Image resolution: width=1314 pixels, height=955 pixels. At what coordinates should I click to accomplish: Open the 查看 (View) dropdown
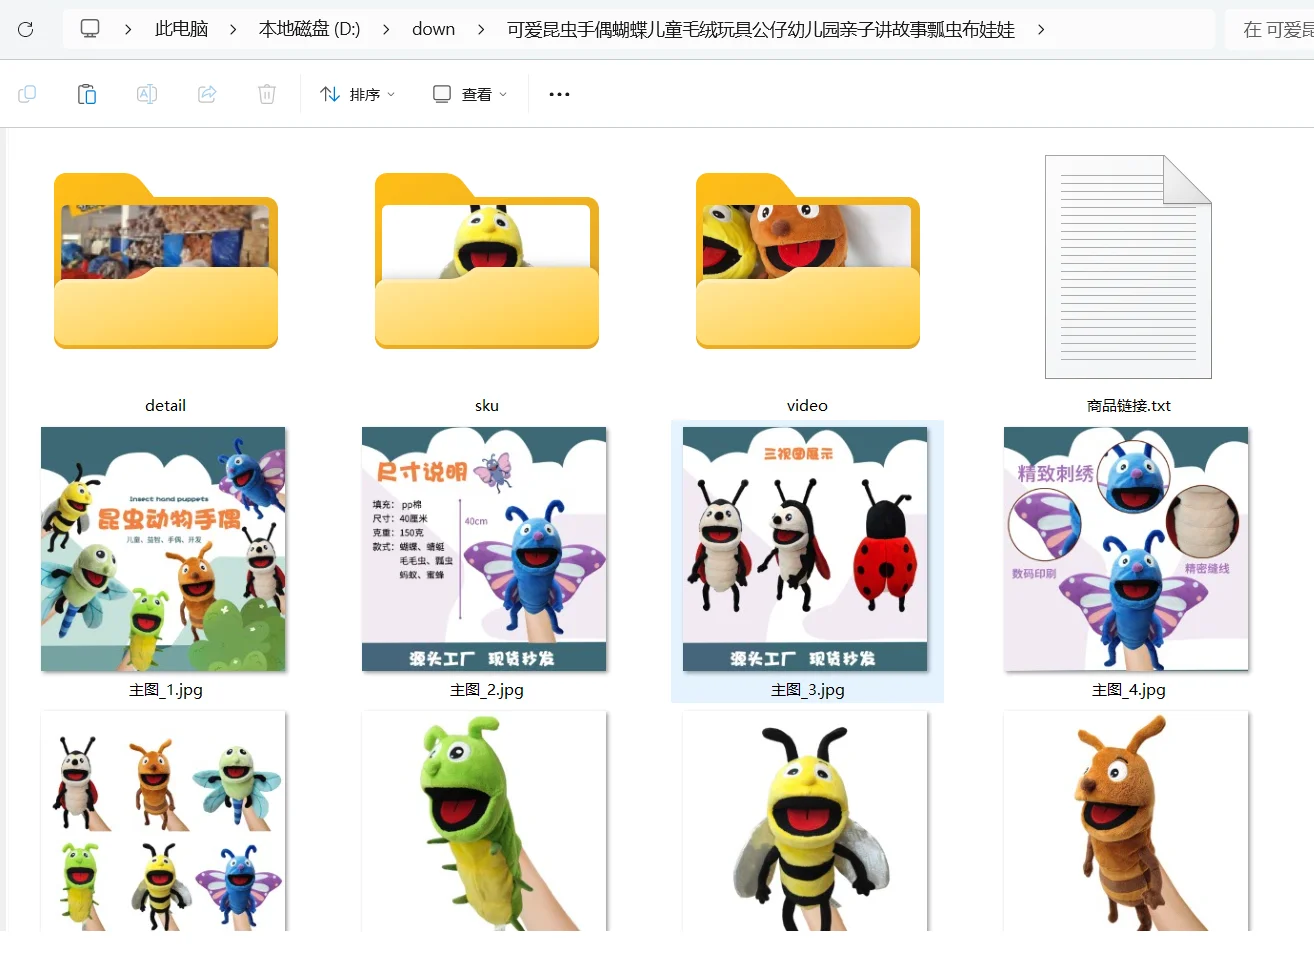pos(468,93)
